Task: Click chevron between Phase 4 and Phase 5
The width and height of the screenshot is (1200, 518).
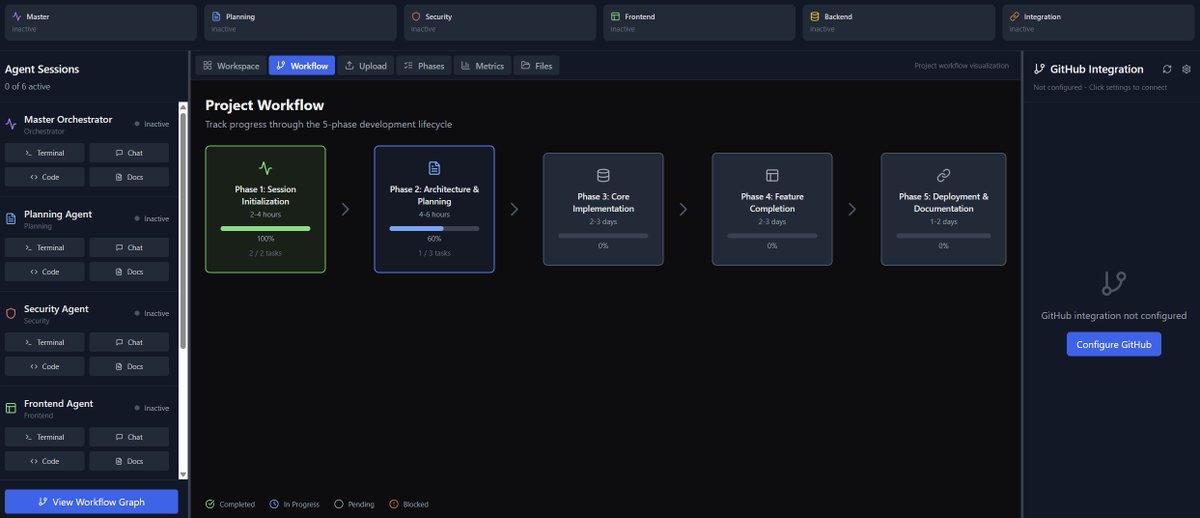Action: tap(853, 209)
